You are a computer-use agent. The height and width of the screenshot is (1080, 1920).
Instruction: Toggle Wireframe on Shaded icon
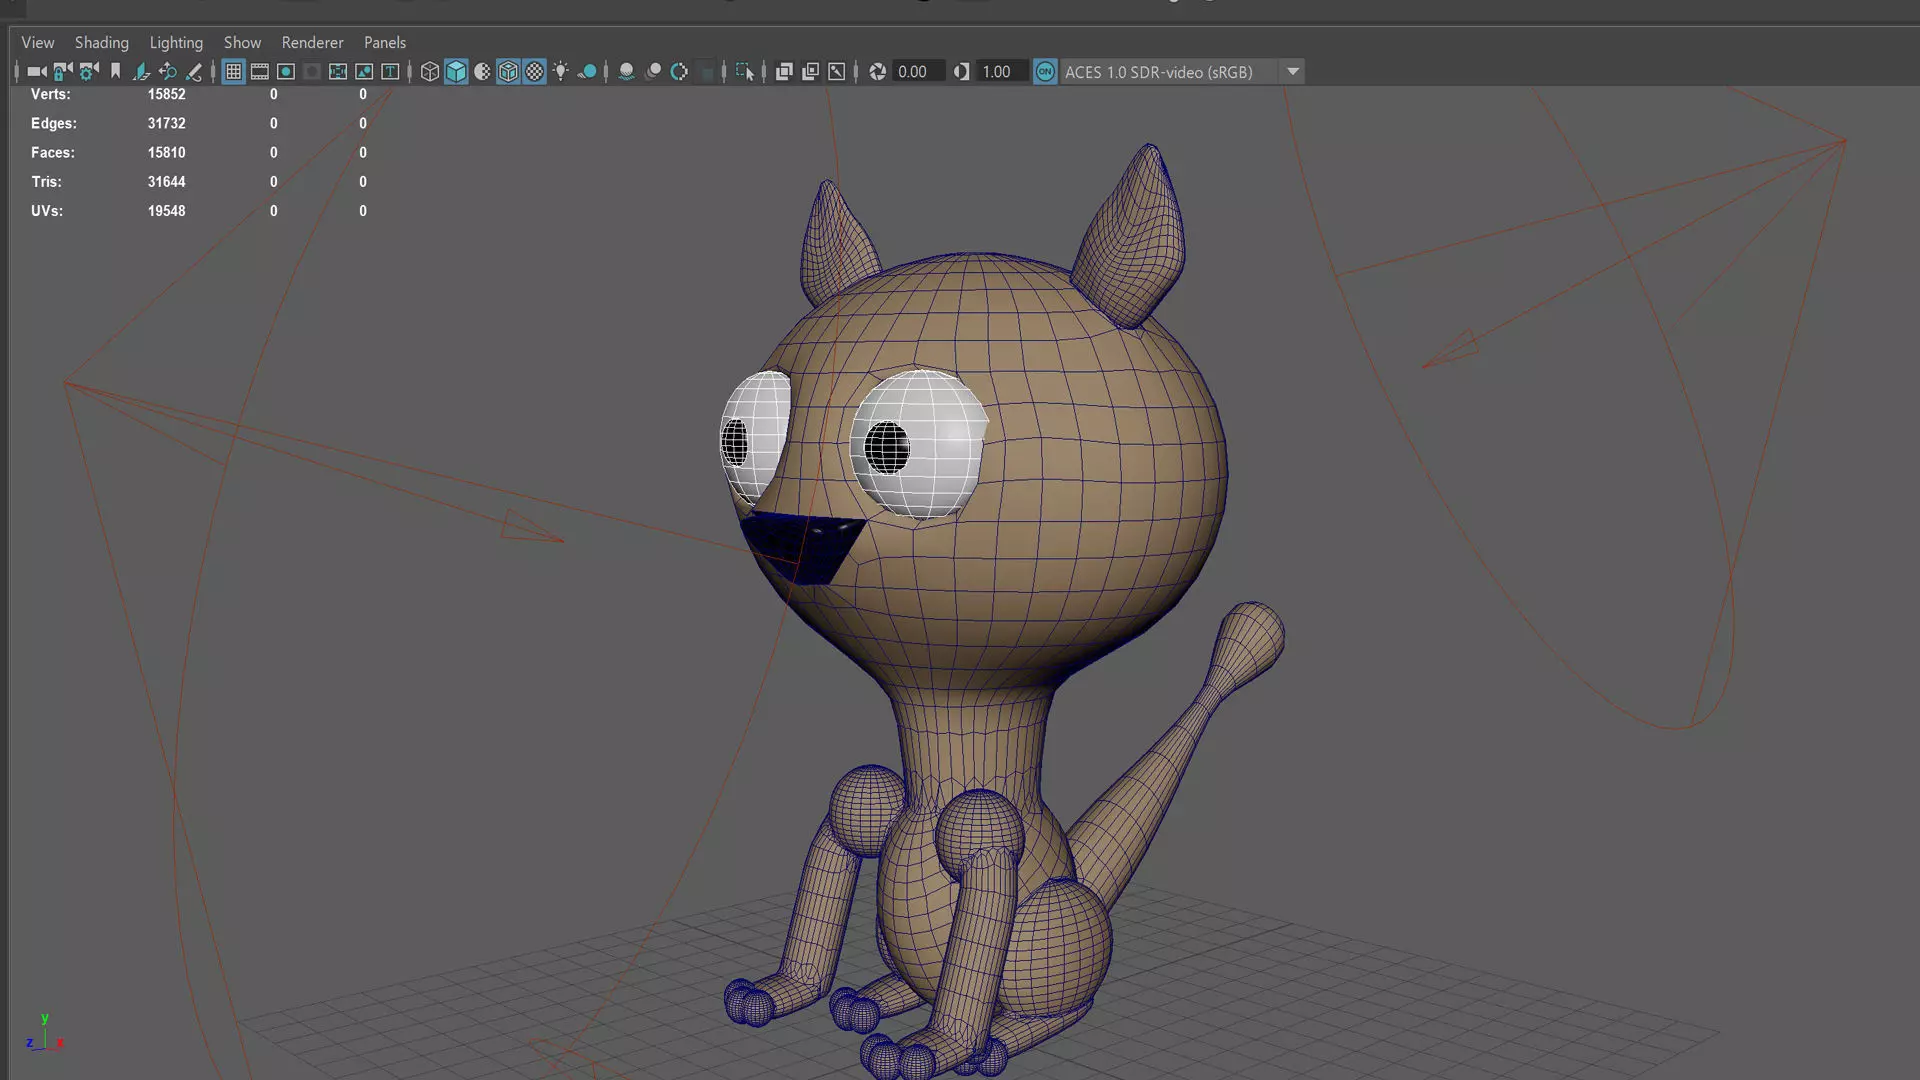coord(508,72)
